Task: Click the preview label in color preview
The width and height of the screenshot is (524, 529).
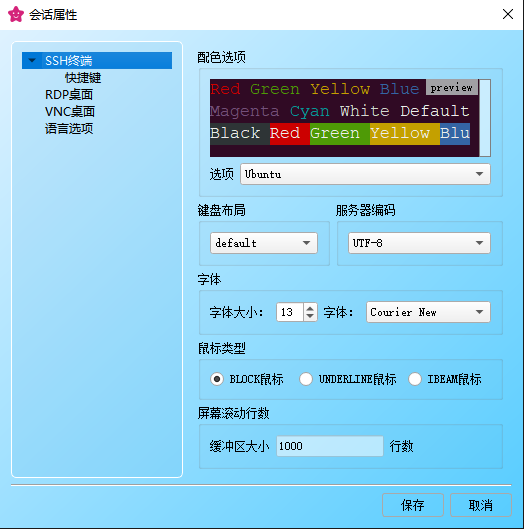Action: point(452,87)
